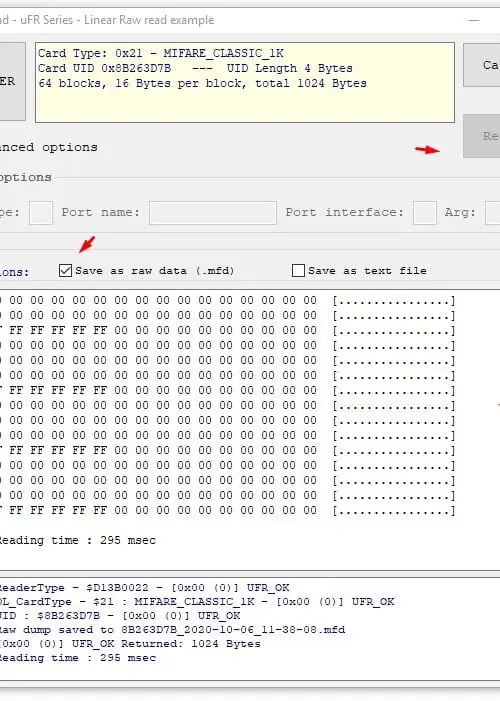
Task: Click the partially visible Ca button
Action: click(482, 65)
